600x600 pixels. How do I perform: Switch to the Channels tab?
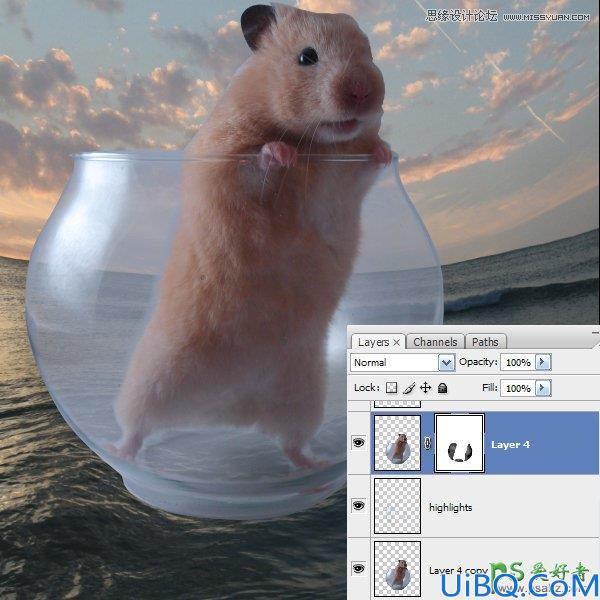click(435, 342)
